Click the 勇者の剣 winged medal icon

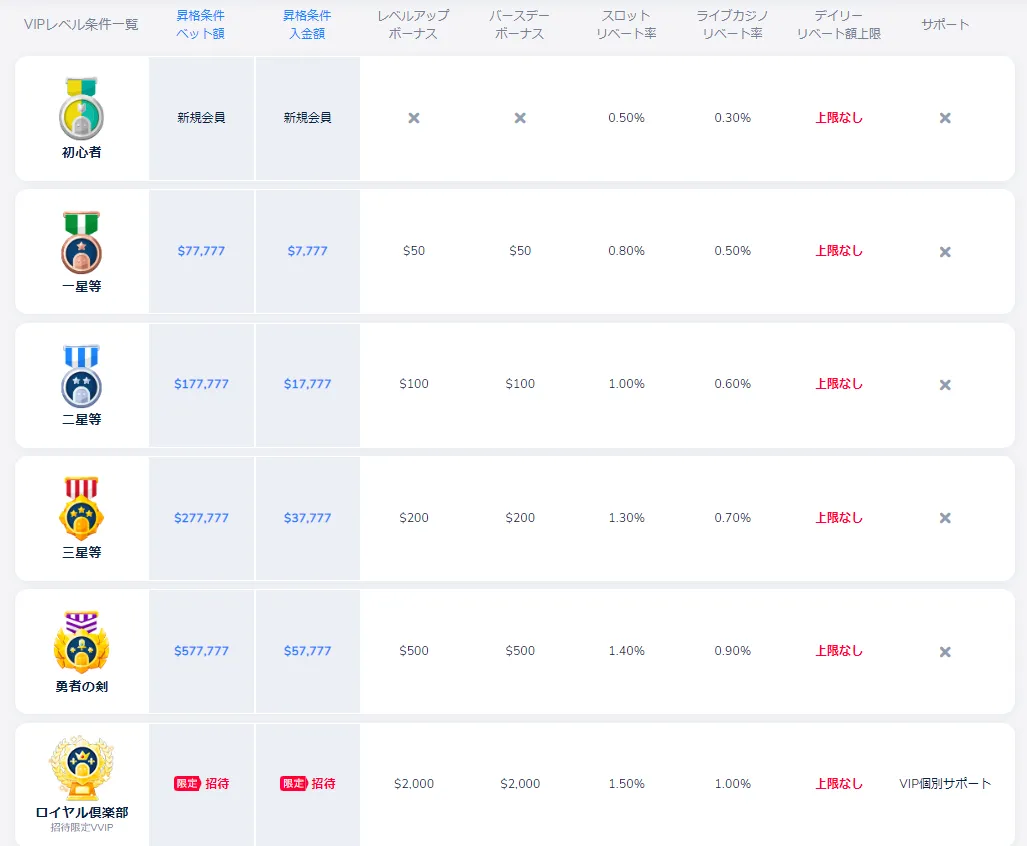(82, 642)
